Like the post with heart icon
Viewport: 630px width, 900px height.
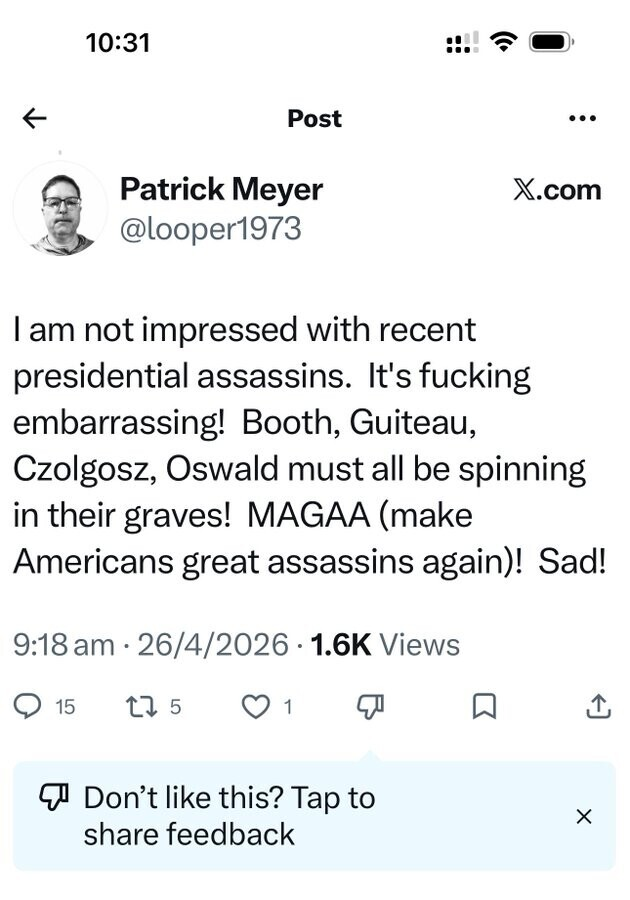[257, 707]
